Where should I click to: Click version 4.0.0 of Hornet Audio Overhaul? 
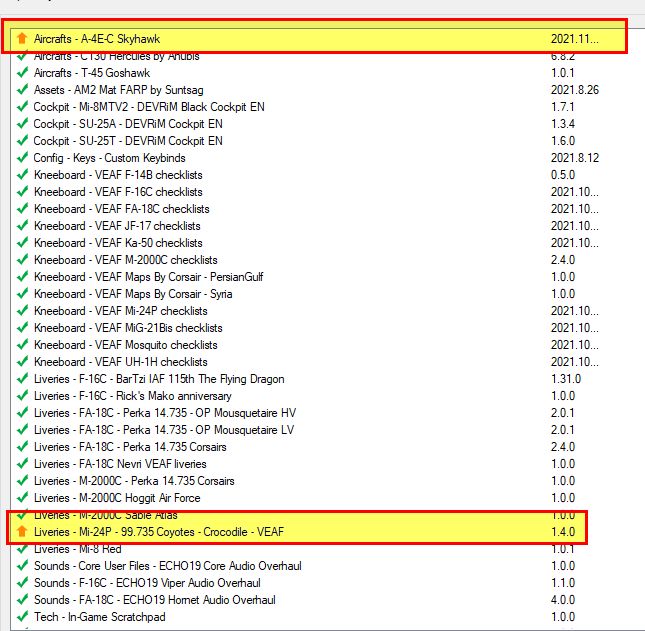point(565,600)
